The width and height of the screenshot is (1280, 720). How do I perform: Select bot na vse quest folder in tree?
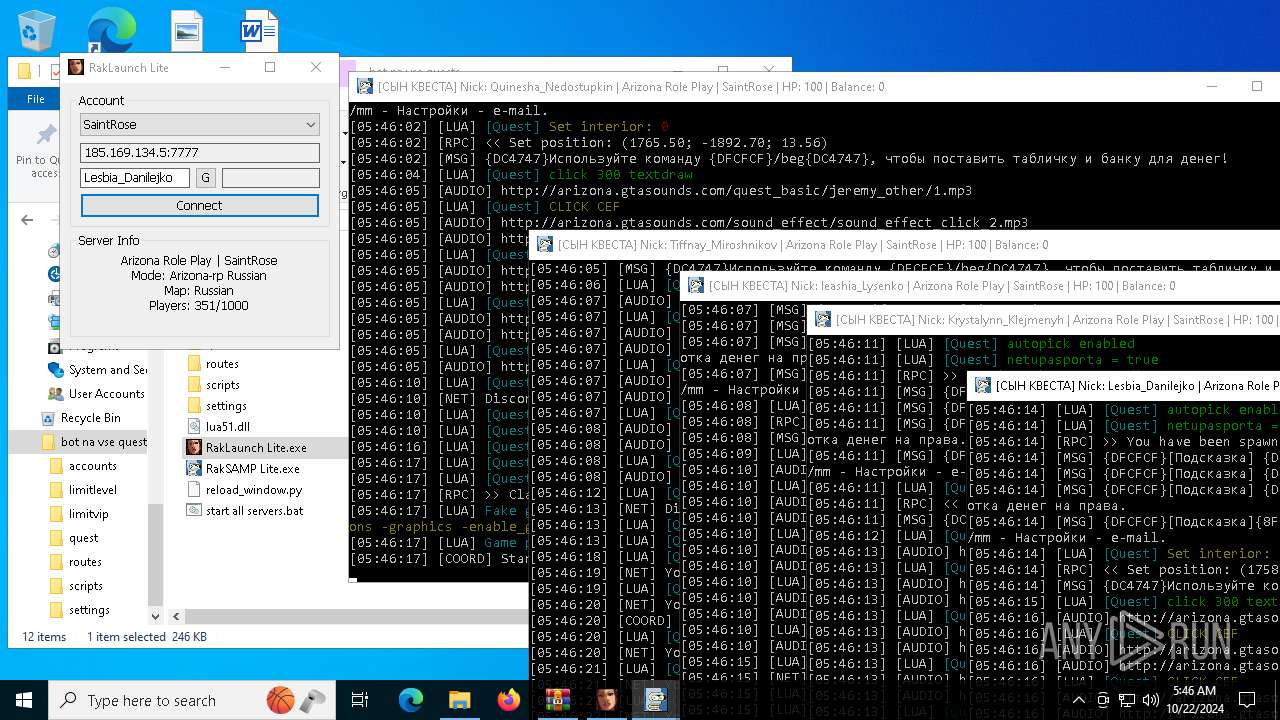94,442
